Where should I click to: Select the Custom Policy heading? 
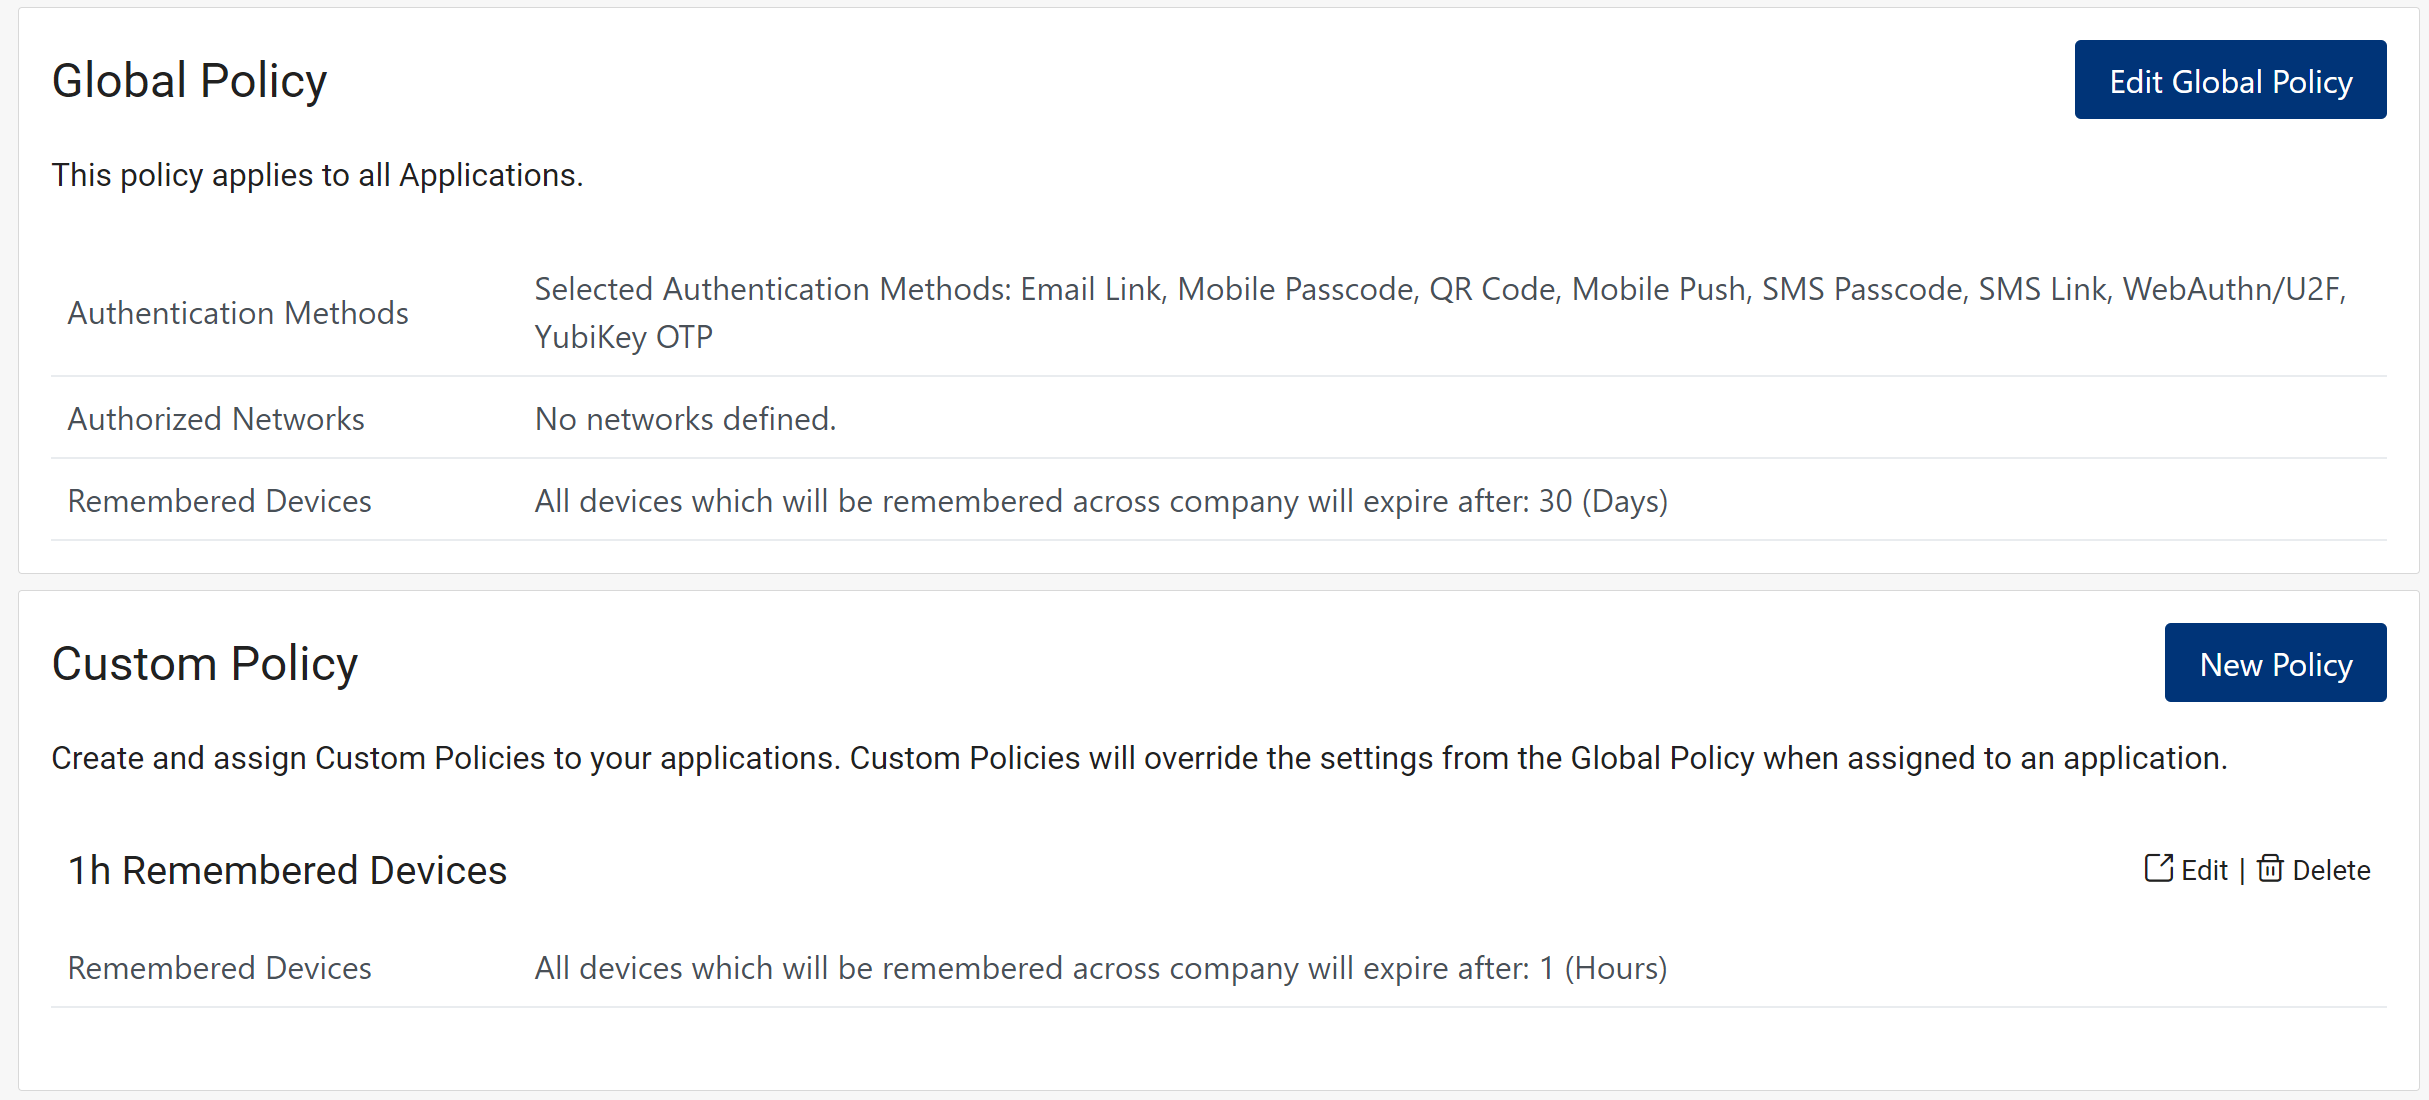click(x=204, y=663)
